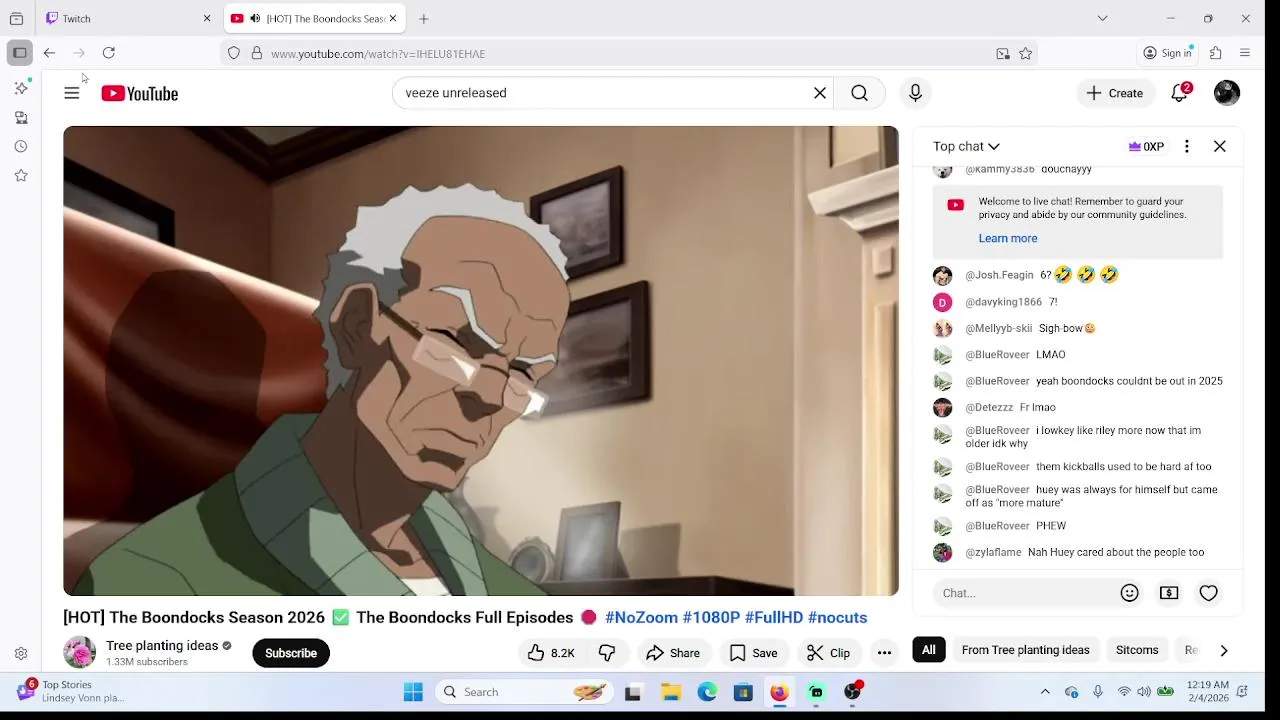Image resolution: width=1280 pixels, height=720 pixels.
Task: Close the Twitch tab
Action: click(x=207, y=18)
